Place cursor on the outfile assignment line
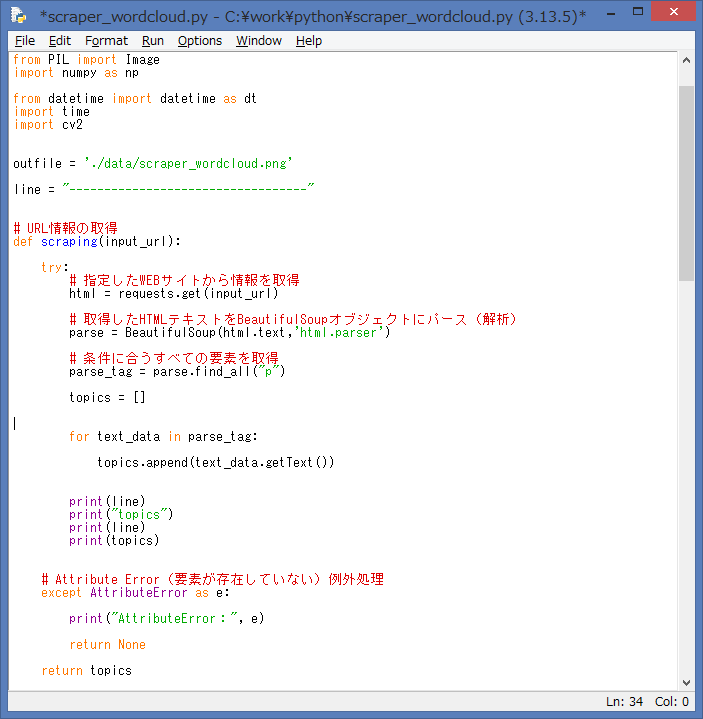The height and width of the screenshot is (719, 703). pos(152,163)
